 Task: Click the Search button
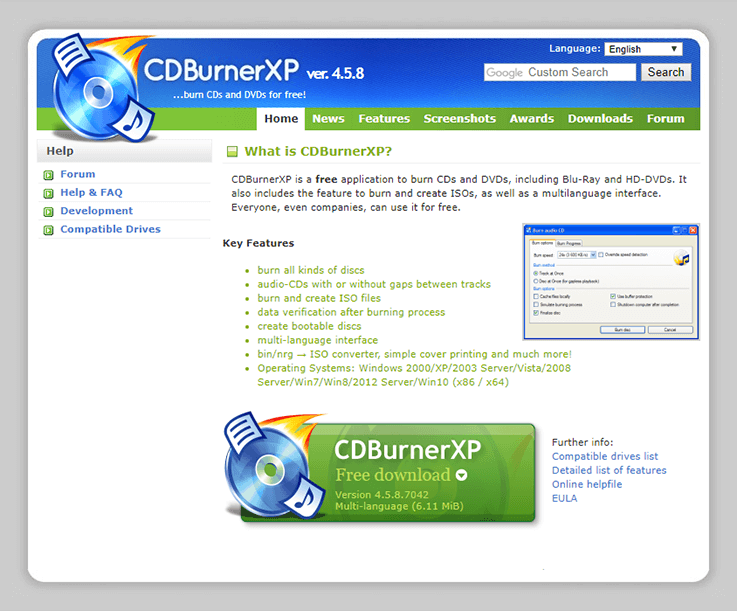coord(666,72)
